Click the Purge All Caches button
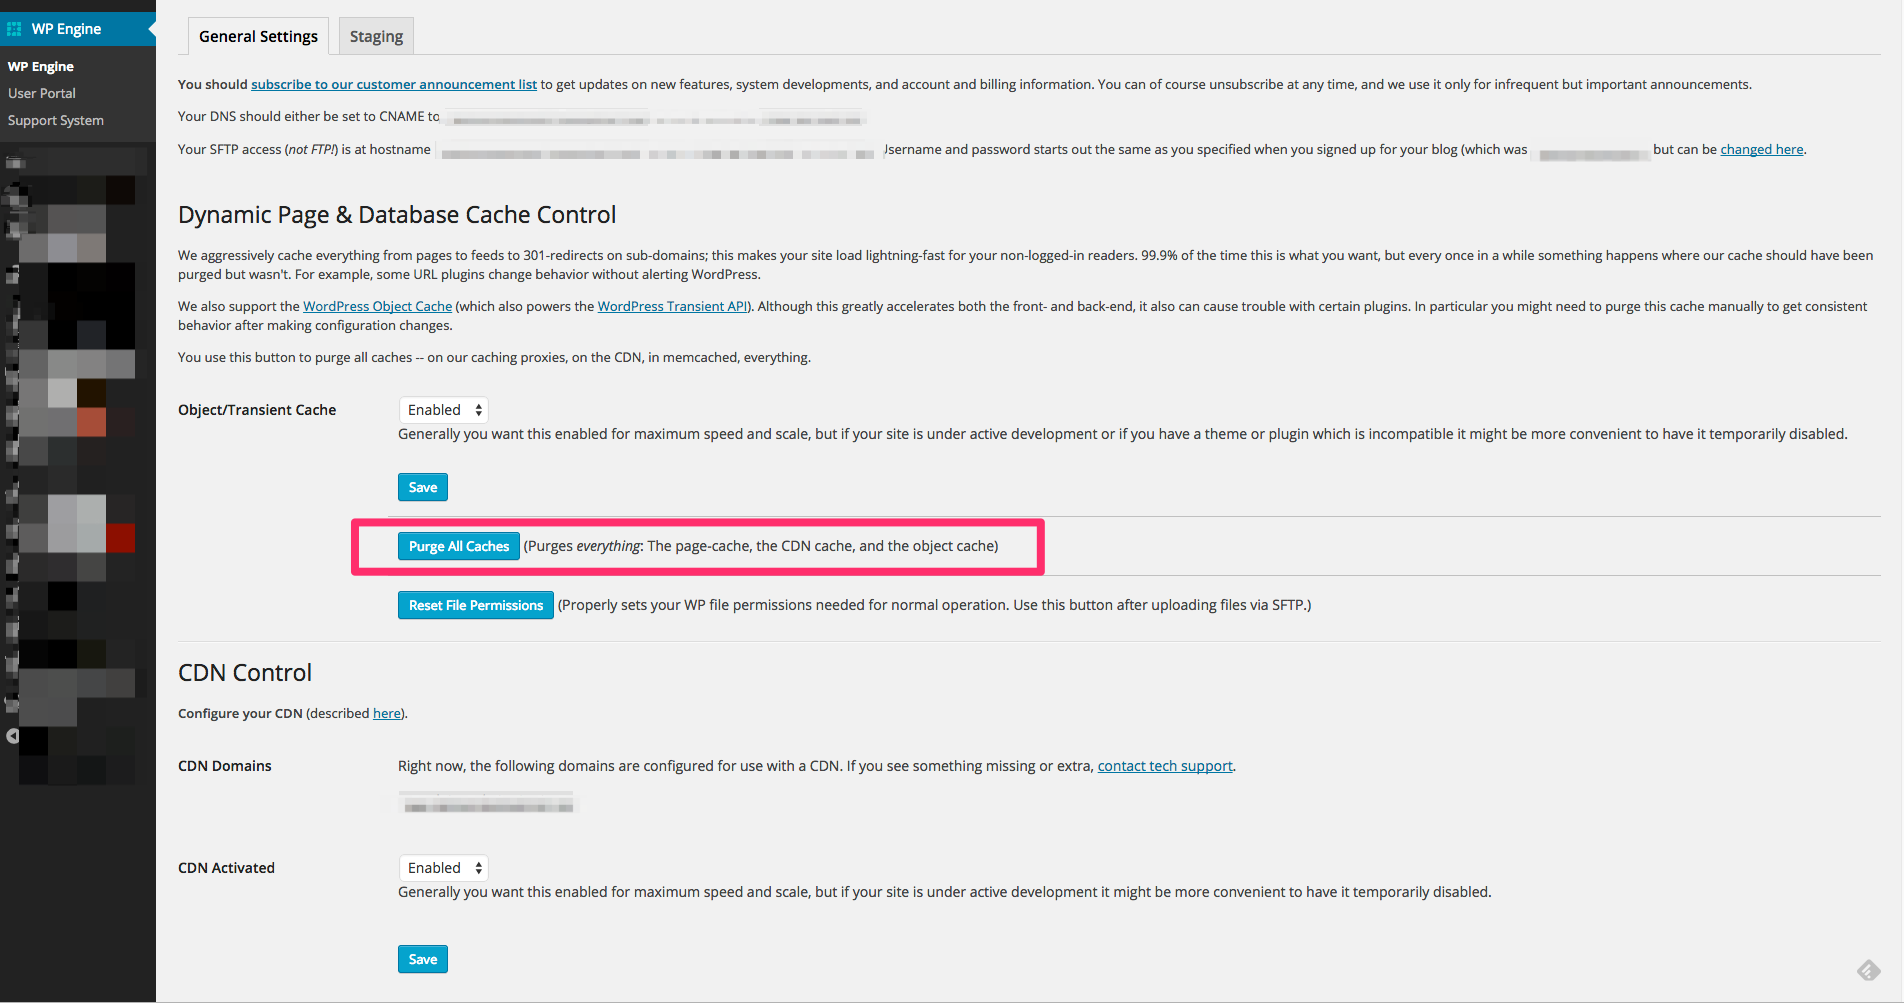This screenshot has width=1904, height=1003. tap(458, 547)
